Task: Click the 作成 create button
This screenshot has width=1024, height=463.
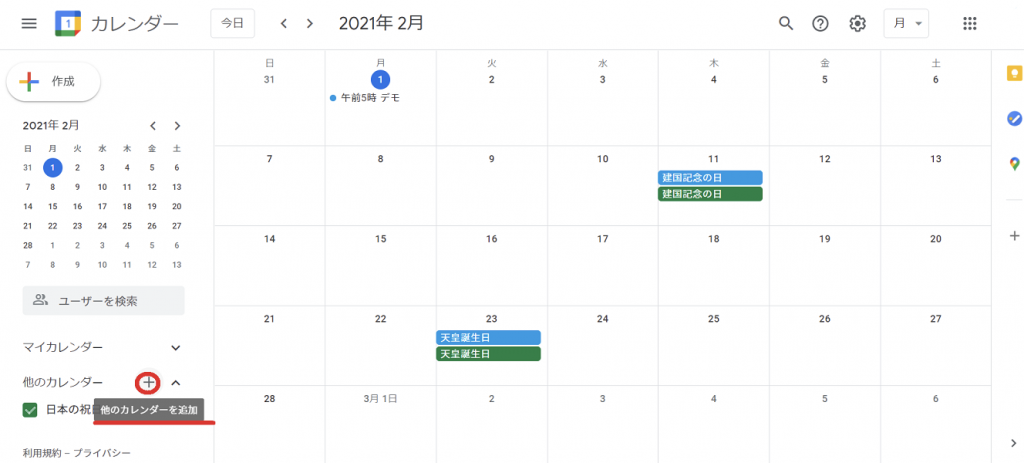Action: point(54,81)
